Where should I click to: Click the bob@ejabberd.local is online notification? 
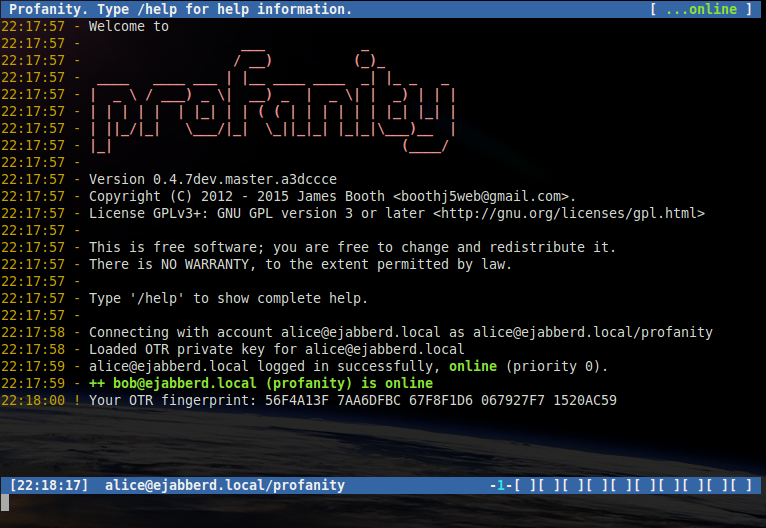[261, 383]
